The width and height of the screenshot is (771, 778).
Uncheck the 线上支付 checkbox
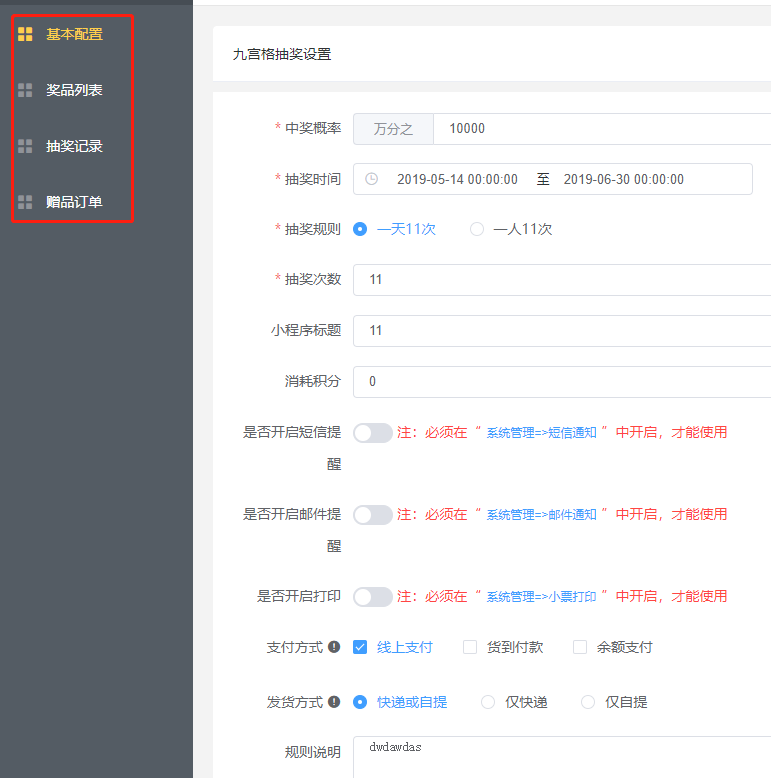point(360,647)
